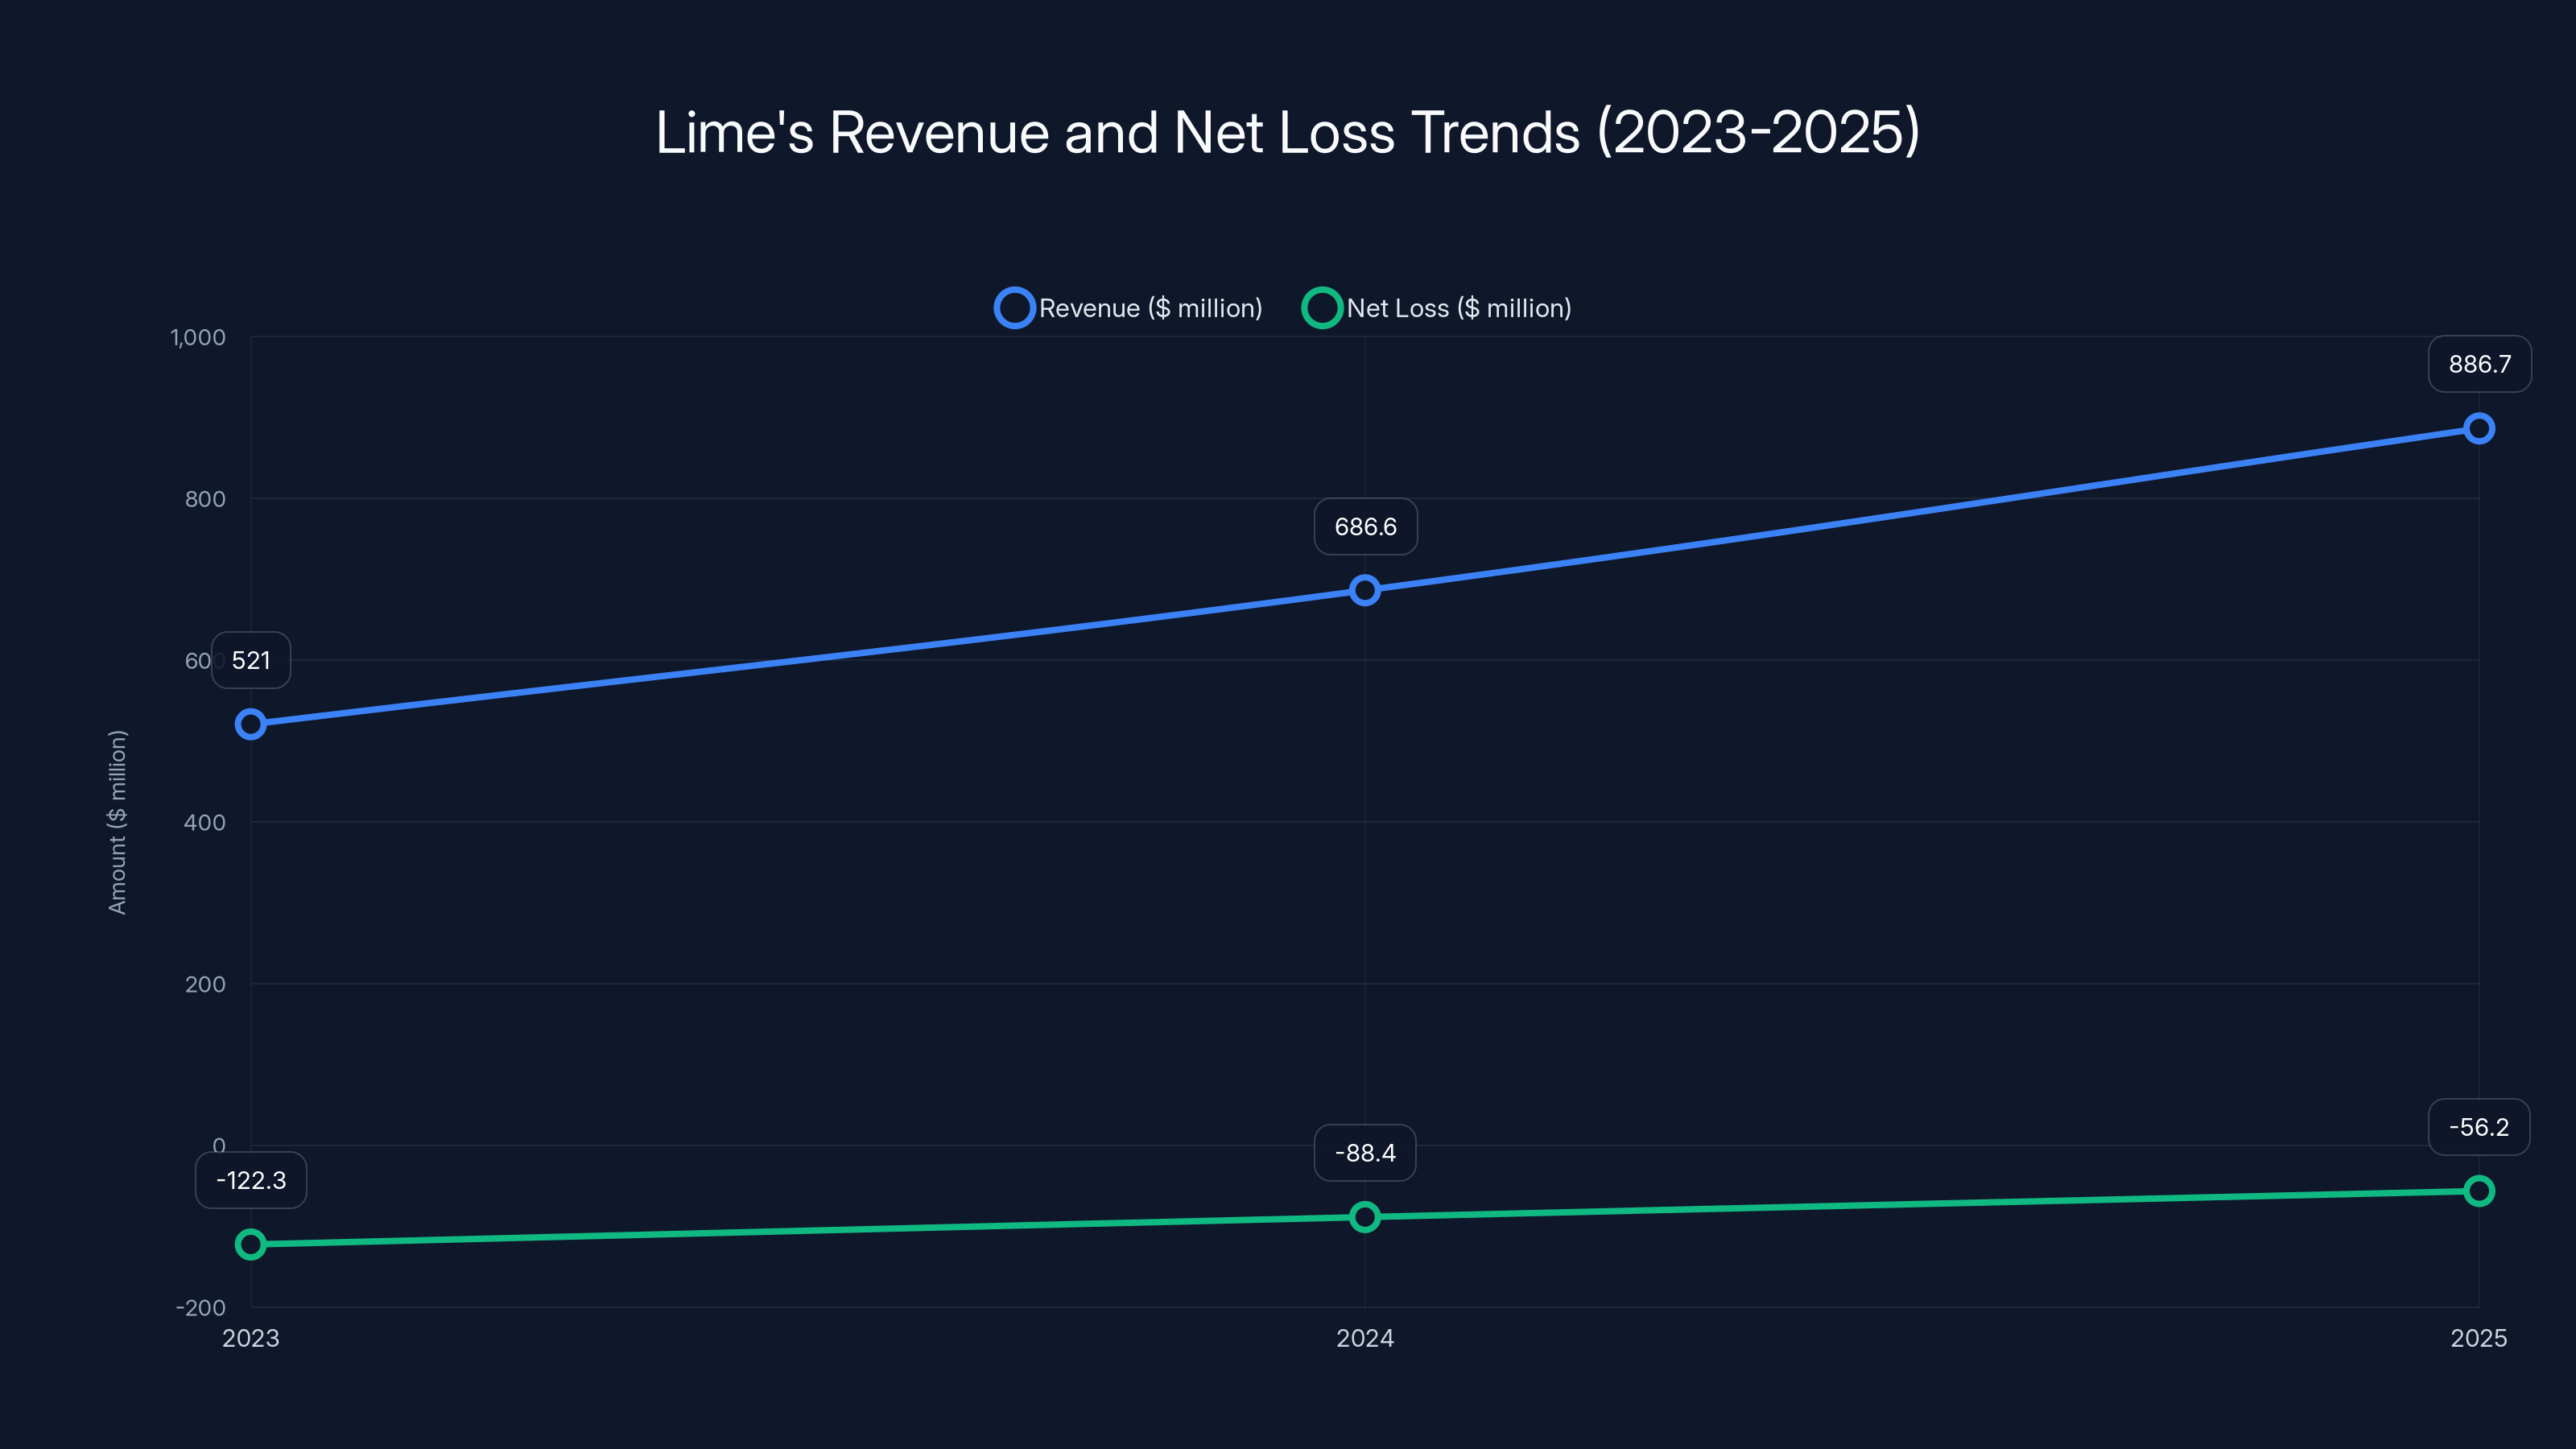Toggle the Net Loss ($ million) legend item
This screenshot has height=1449, width=2576.
click(1437, 308)
